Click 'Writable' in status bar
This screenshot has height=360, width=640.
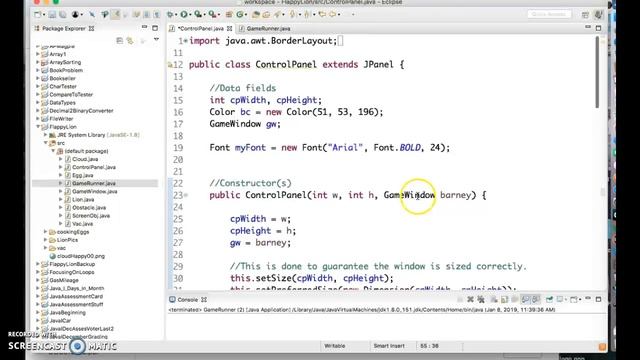pyautogui.click(x=335, y=346)
